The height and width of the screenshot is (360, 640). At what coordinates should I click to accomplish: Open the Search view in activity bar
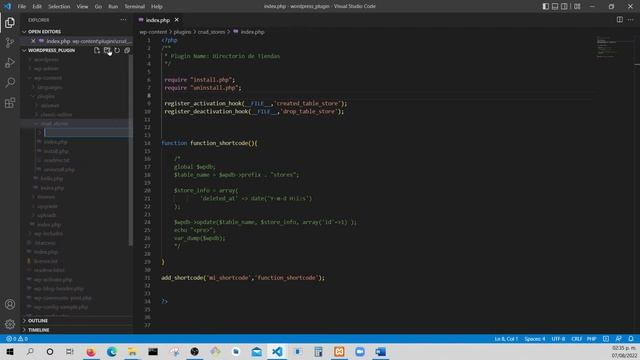pos(10,83)
